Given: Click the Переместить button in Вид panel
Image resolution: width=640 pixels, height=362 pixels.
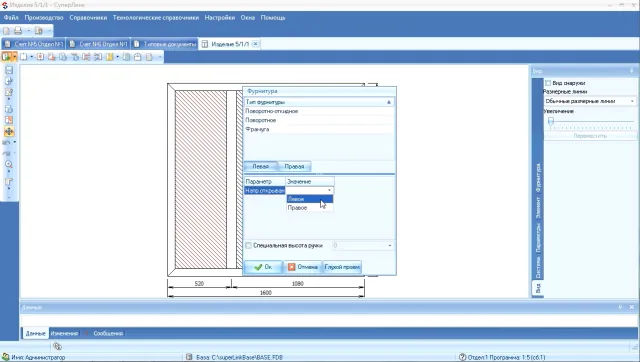Looking at the screenshot, I should point(590,136).
